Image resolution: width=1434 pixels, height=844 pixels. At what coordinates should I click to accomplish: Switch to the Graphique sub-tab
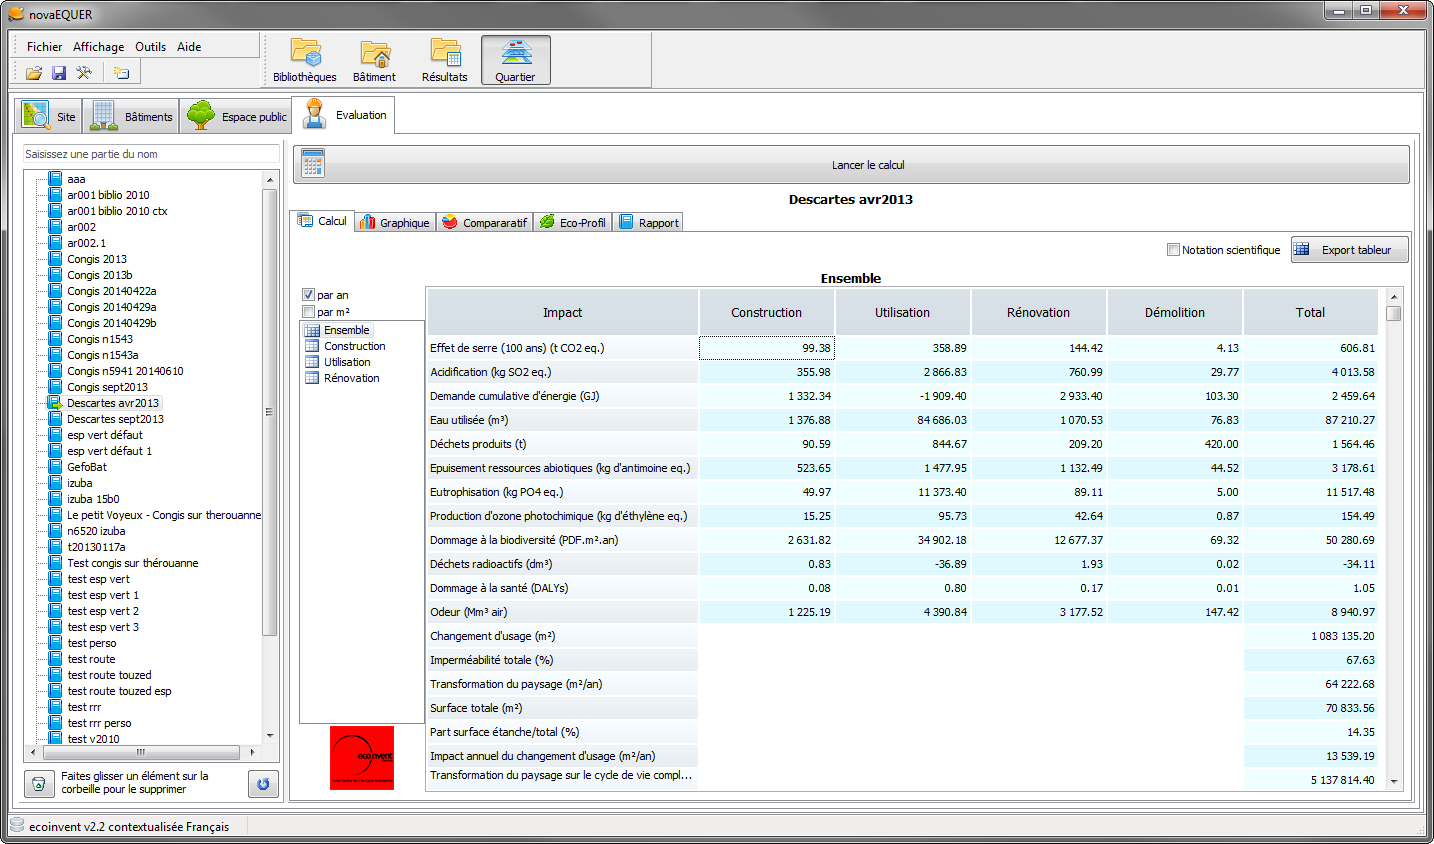tap(395, 223)
